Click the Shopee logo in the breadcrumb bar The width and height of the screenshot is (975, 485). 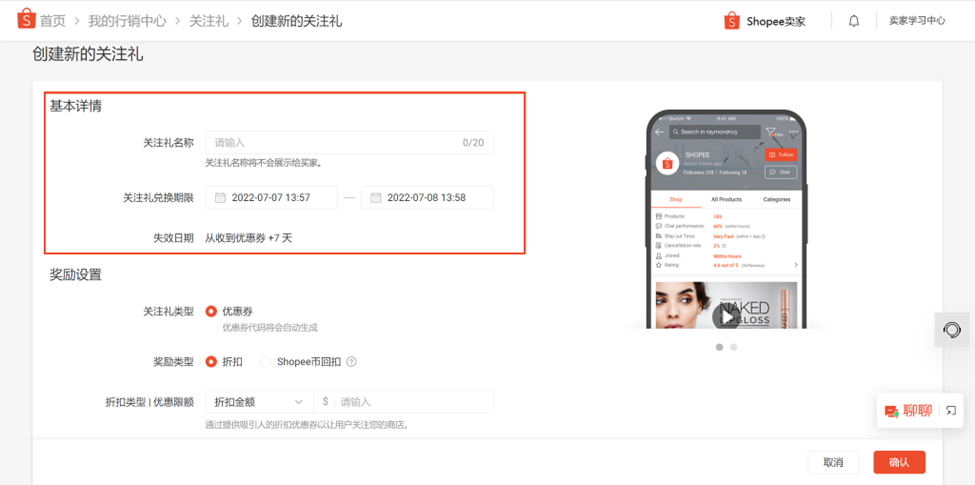(x=26, y=20)
